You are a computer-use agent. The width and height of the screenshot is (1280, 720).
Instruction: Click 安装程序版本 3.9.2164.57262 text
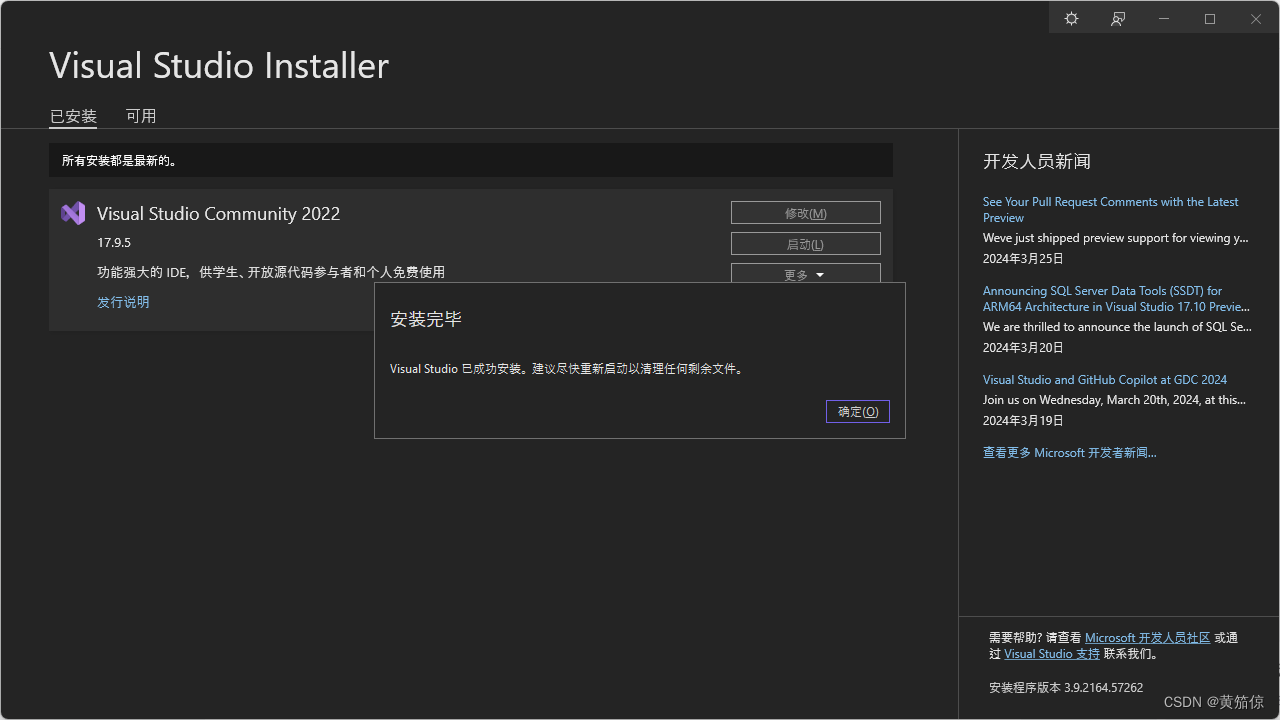[x=1066, y=688]
